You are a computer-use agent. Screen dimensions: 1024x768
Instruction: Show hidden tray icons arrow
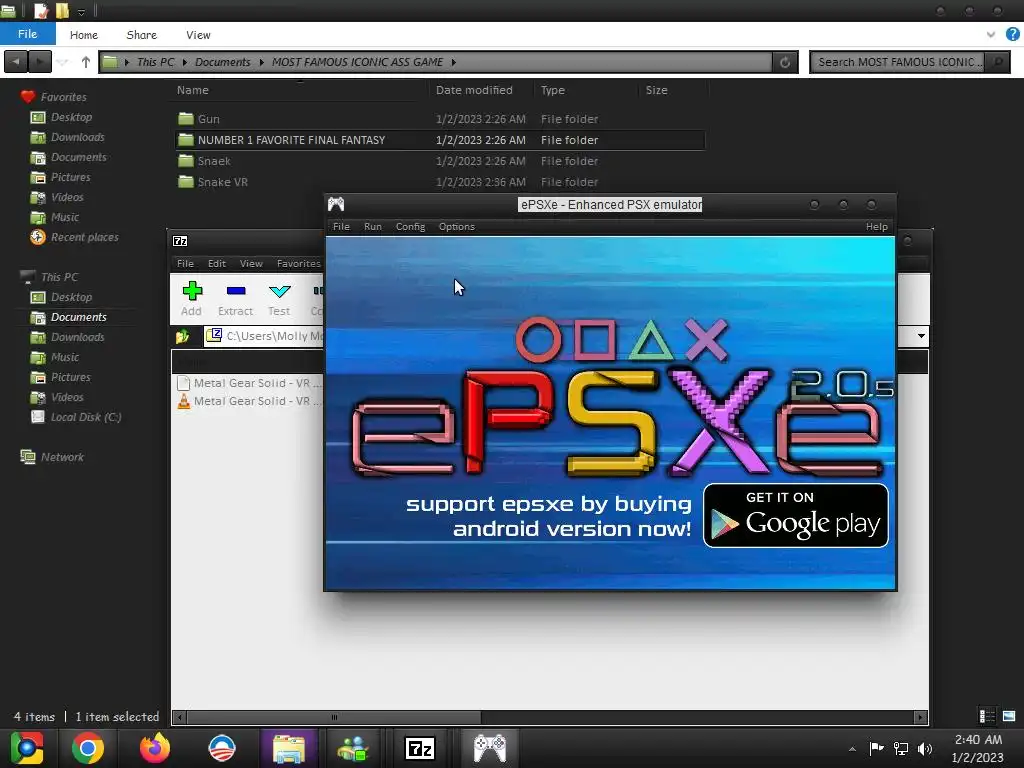click(852, 749)
